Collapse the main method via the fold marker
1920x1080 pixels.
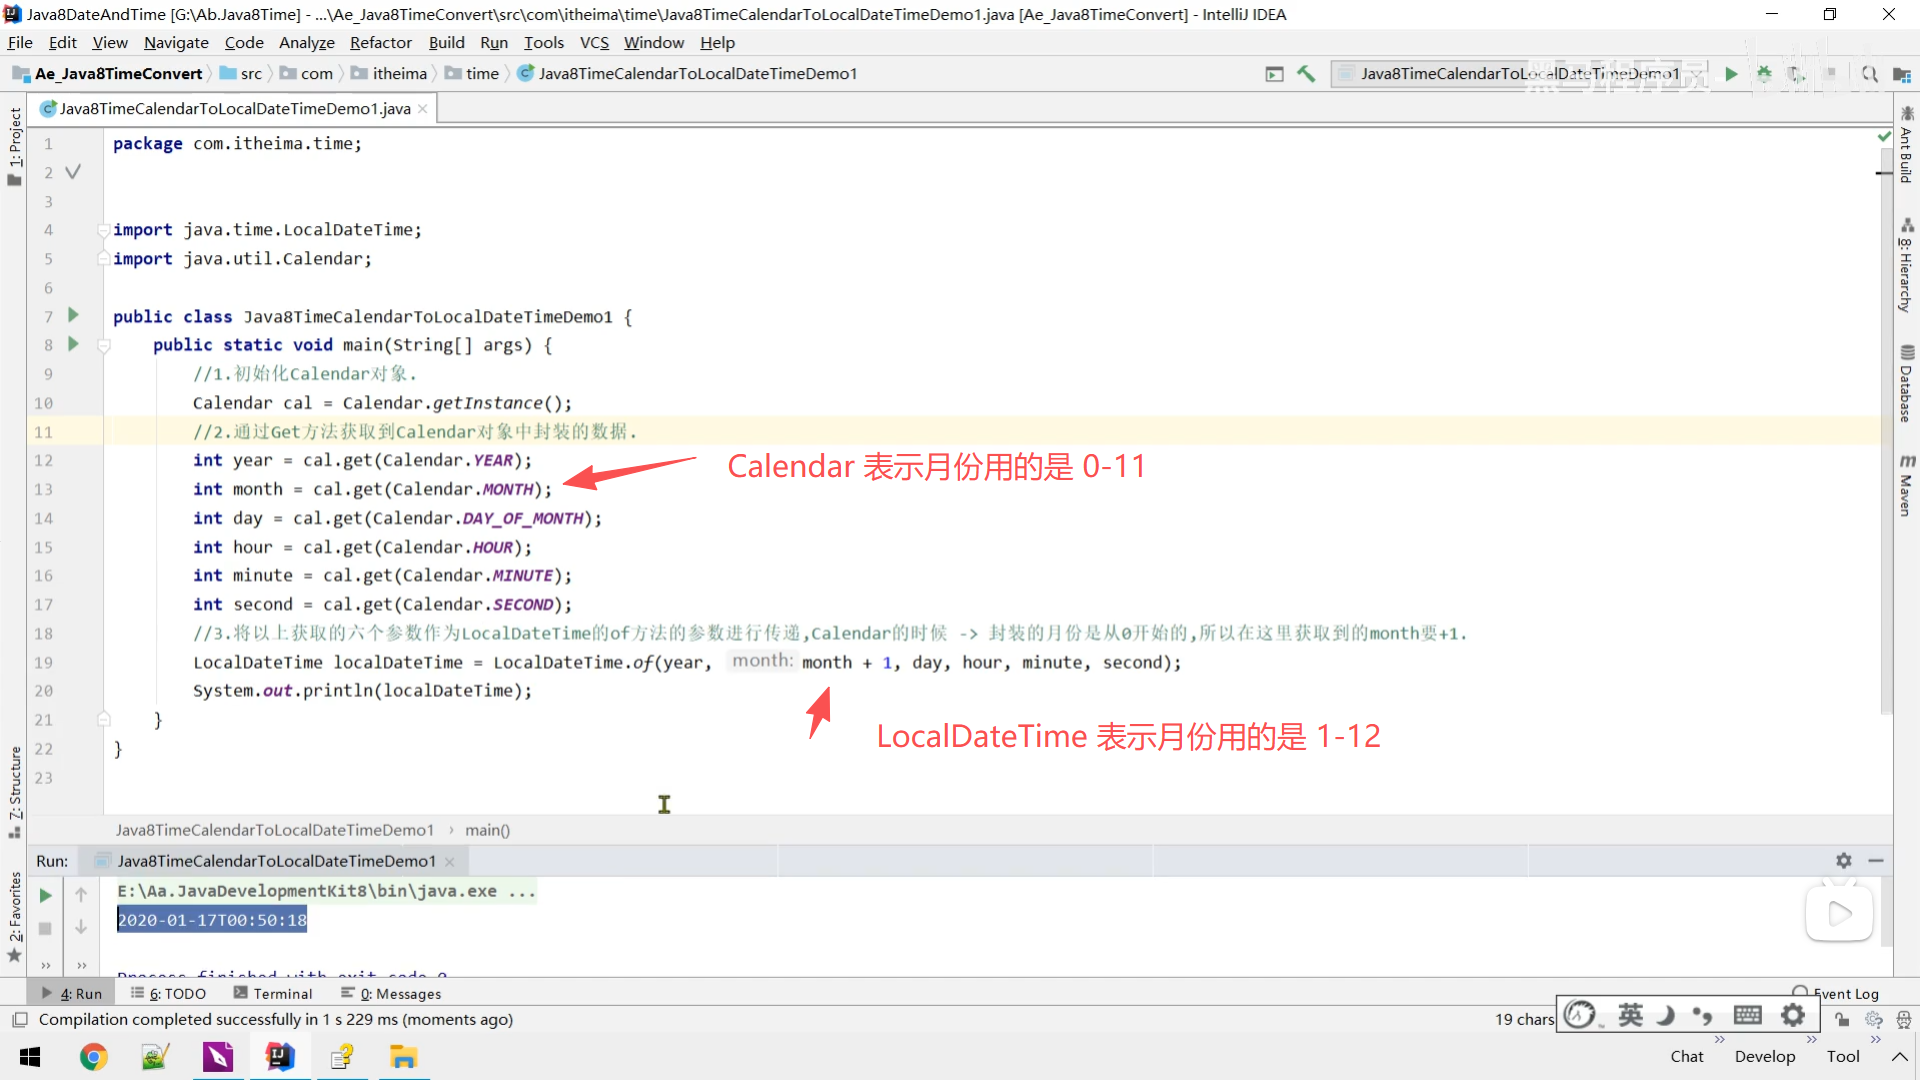click(x=103, y=345)
